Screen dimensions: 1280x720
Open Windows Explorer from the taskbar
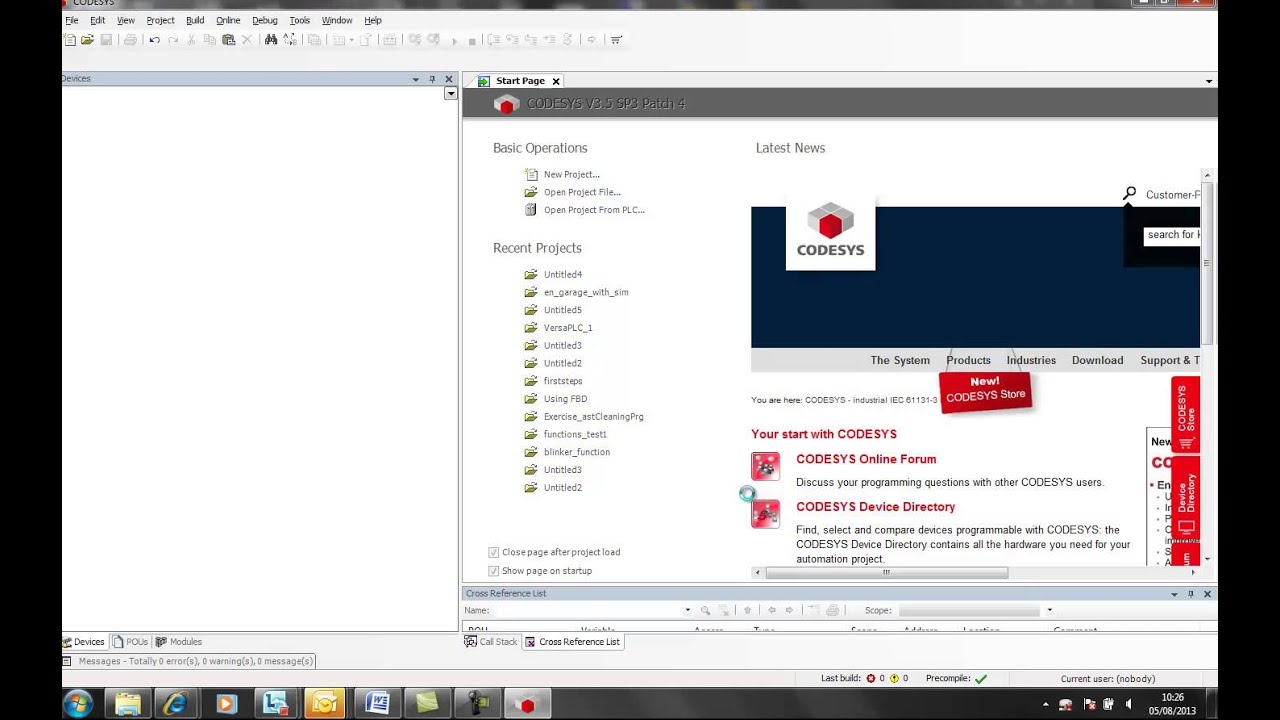pyautogui.click(x=127, y=704)
